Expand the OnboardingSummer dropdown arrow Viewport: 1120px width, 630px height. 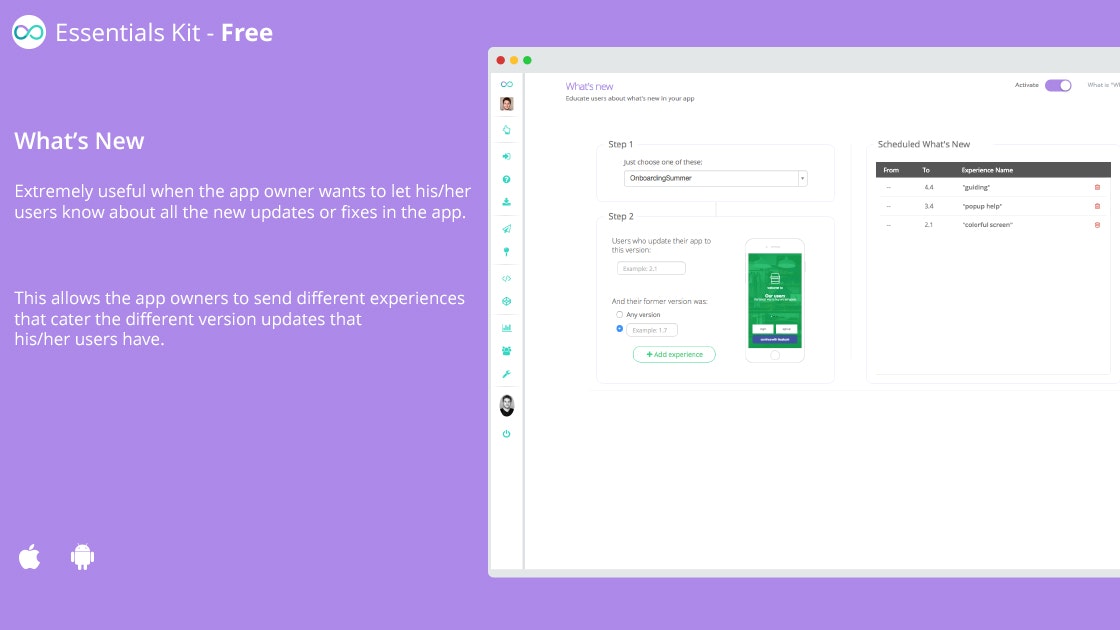click(x=802, y=178)
